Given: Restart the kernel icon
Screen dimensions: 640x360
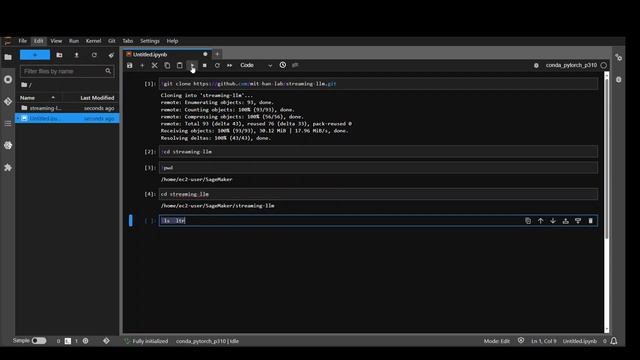Looking at the screenshot, I should [217, 65].
